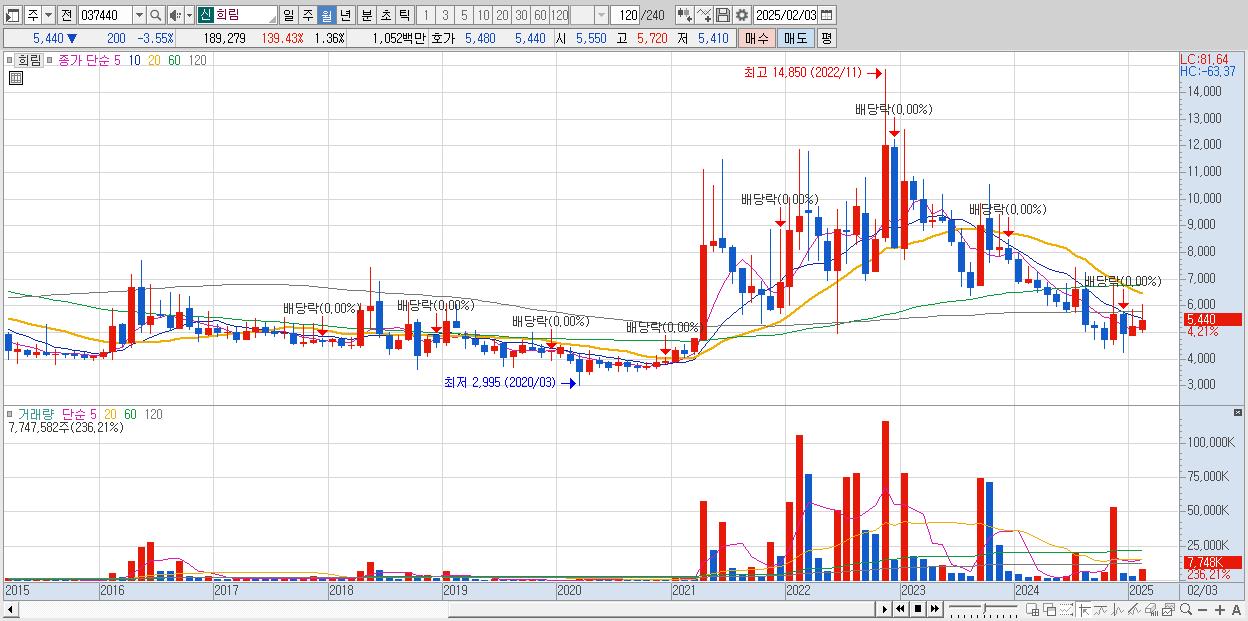Click the blue 매도 sell button
Viewport: 1248px width, 621px height.
[x=796, y=38]
